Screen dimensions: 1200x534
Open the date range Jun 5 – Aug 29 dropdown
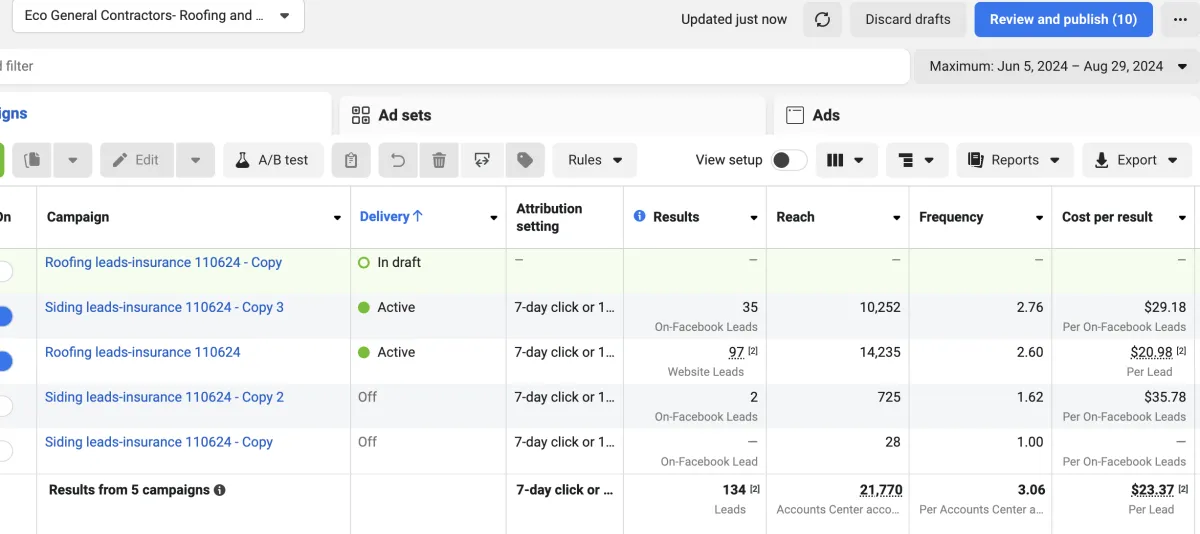[1056, 66]
